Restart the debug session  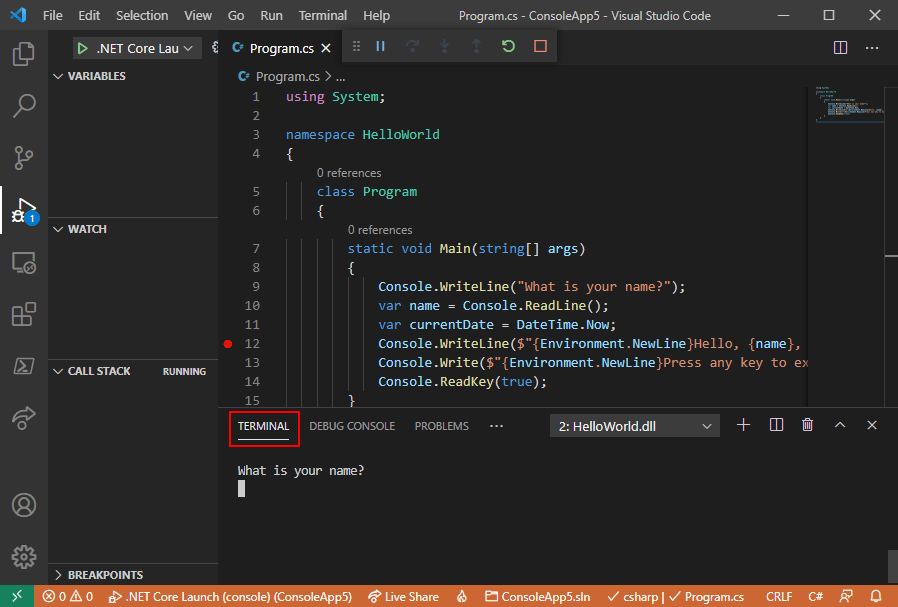pos(508,46)
